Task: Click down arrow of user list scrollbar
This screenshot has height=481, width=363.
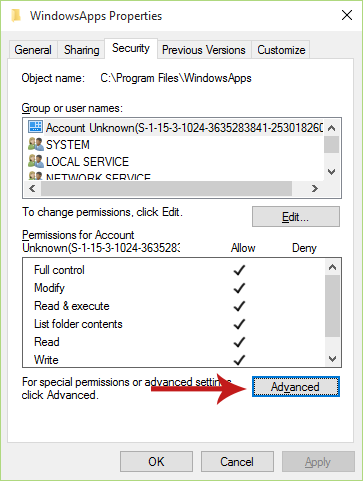Action: (332, 172)
